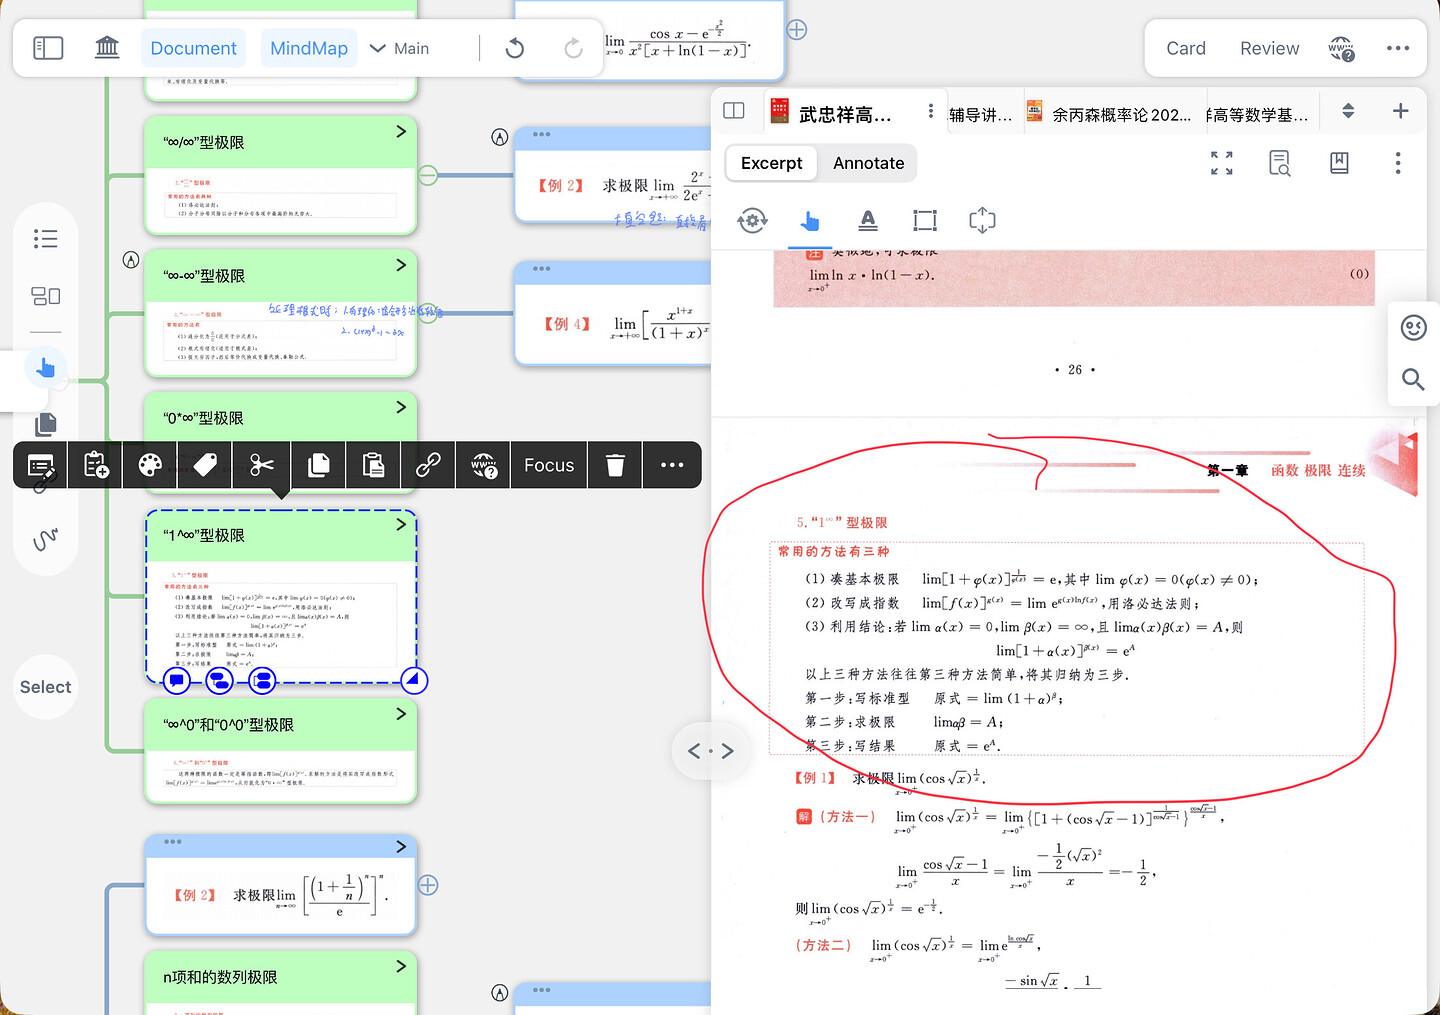Viewport: 1440px width, 1015px height.
Task: Copy the selected card
Action: [319, 466]
